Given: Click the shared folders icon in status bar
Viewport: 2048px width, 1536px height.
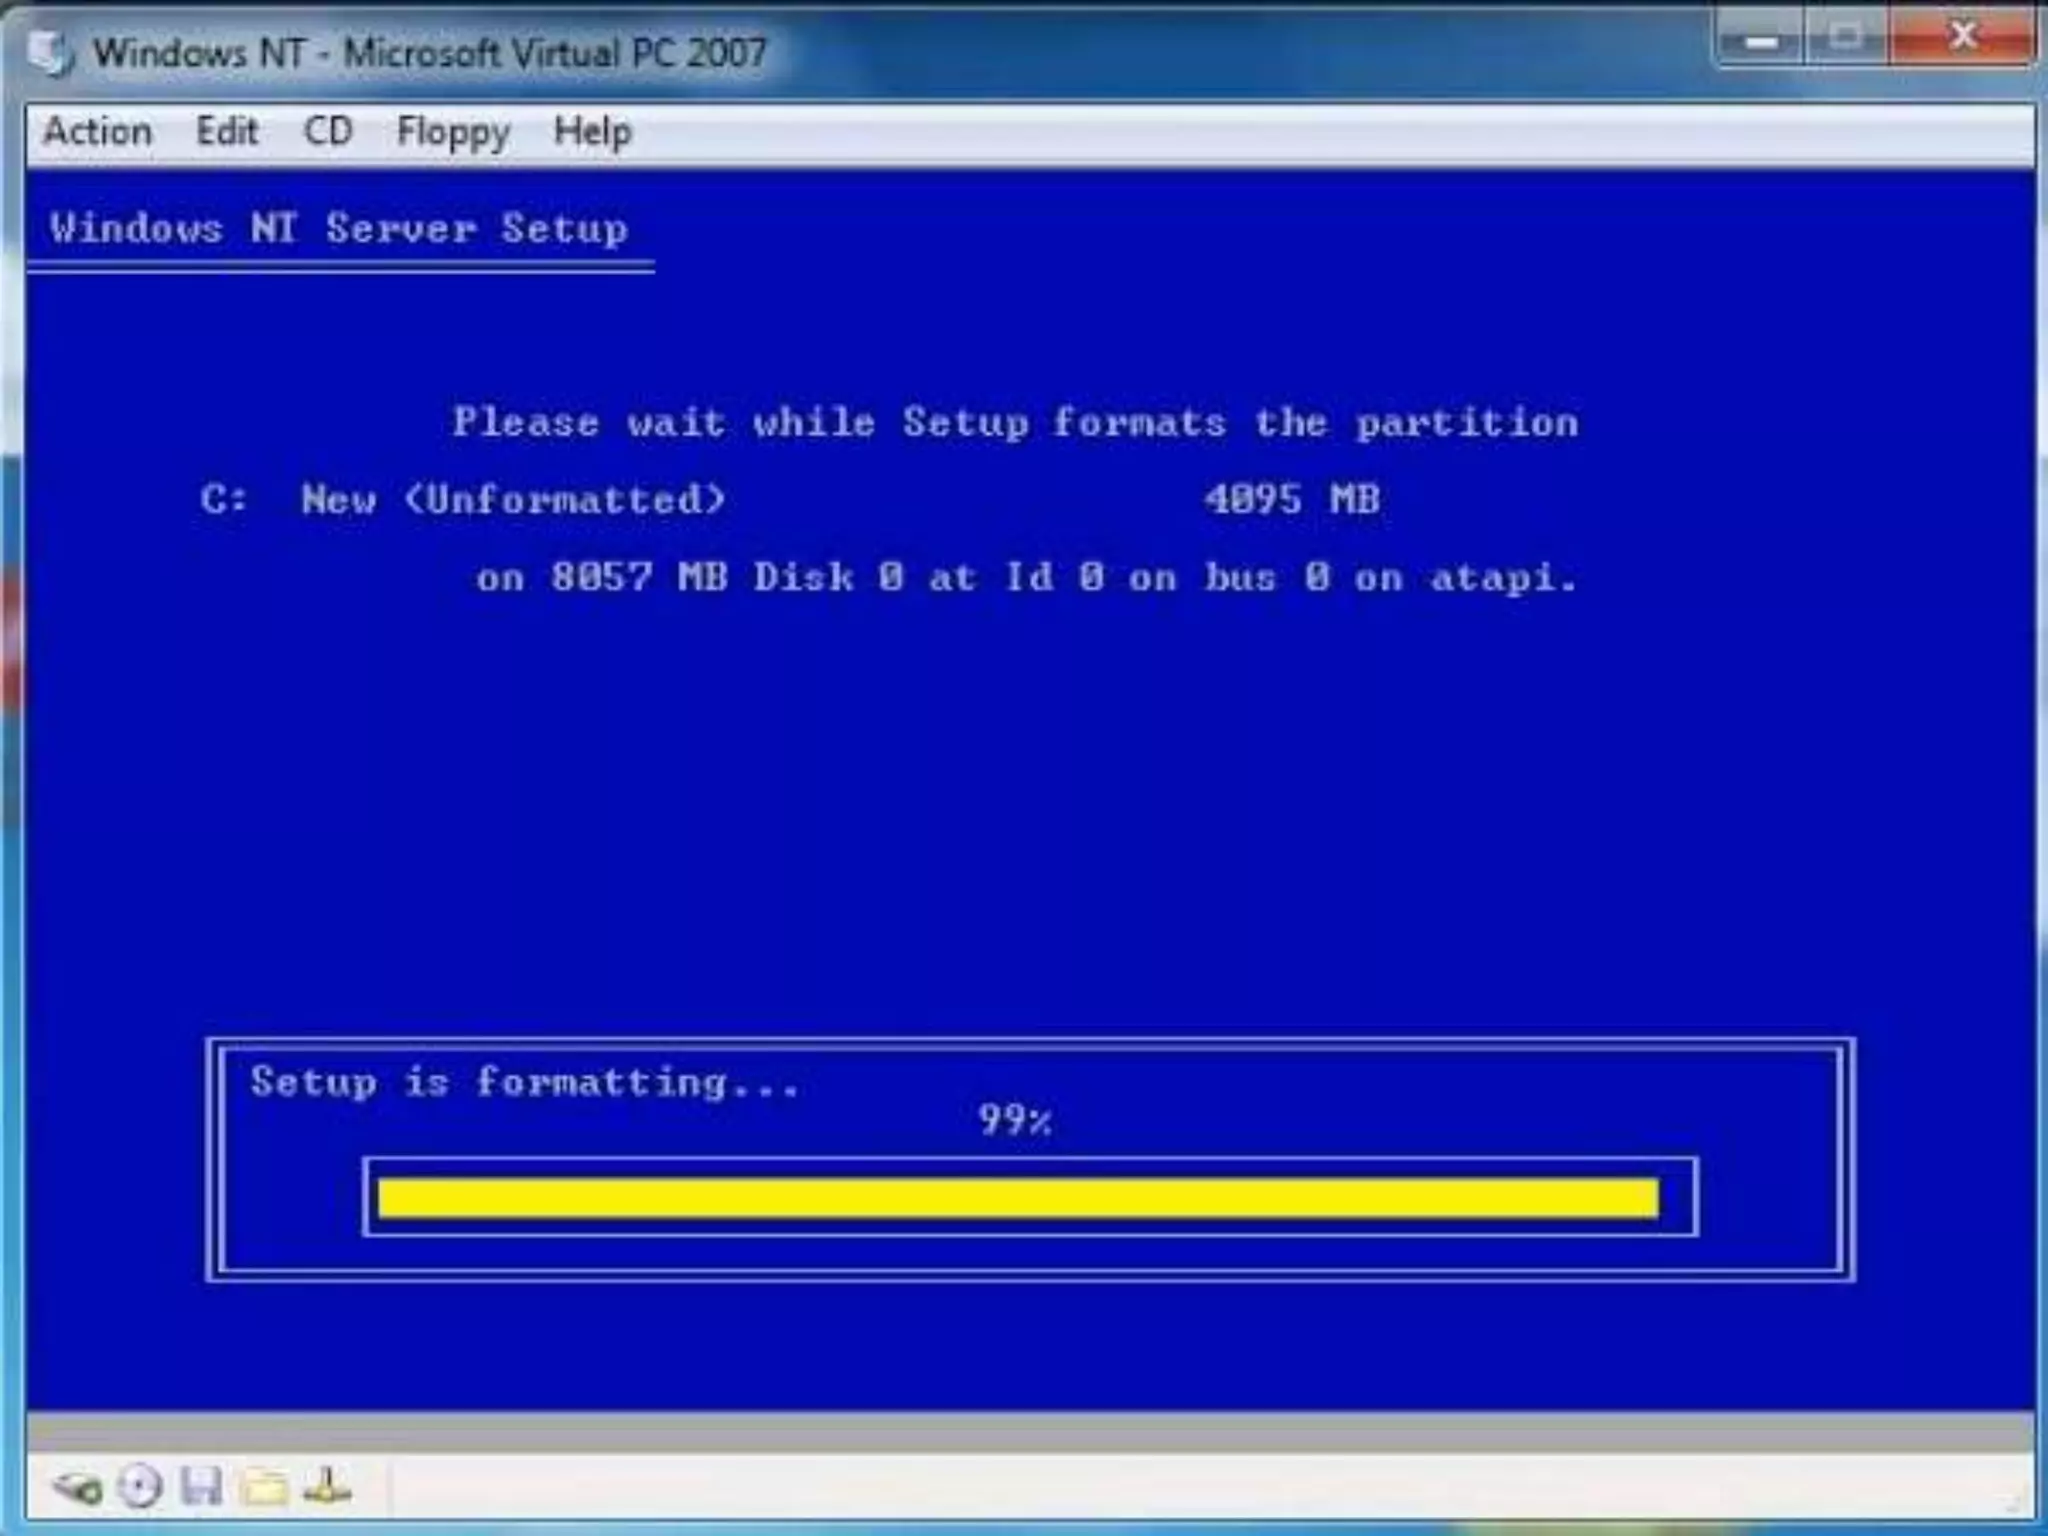Looking at the screenshot, I should (x=265, y=1488).
